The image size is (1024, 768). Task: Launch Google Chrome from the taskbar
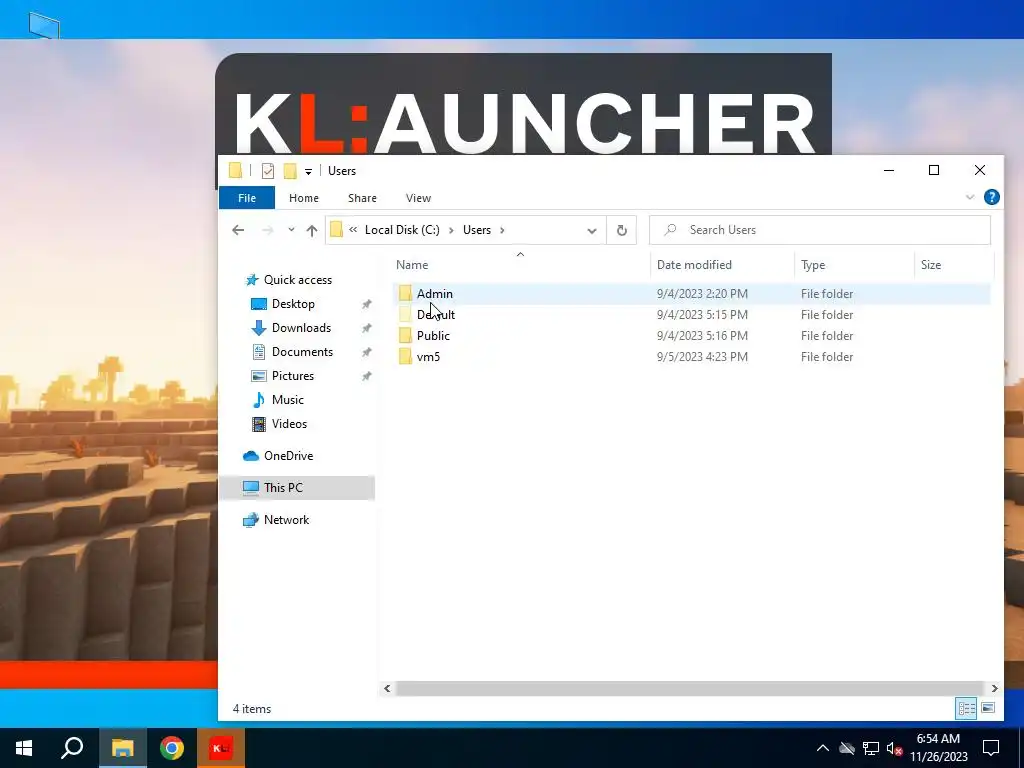click(172, 748)
